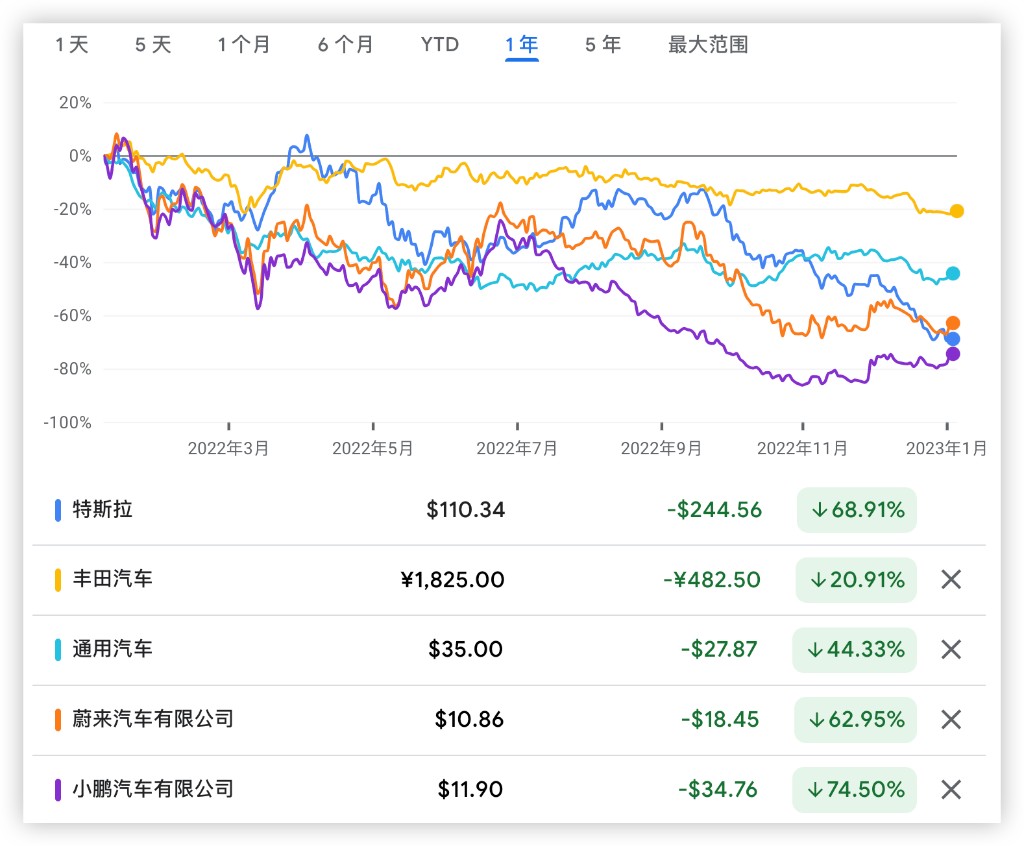Select the 5 天 range tab

pyautogui.click(x=153, y=45)
